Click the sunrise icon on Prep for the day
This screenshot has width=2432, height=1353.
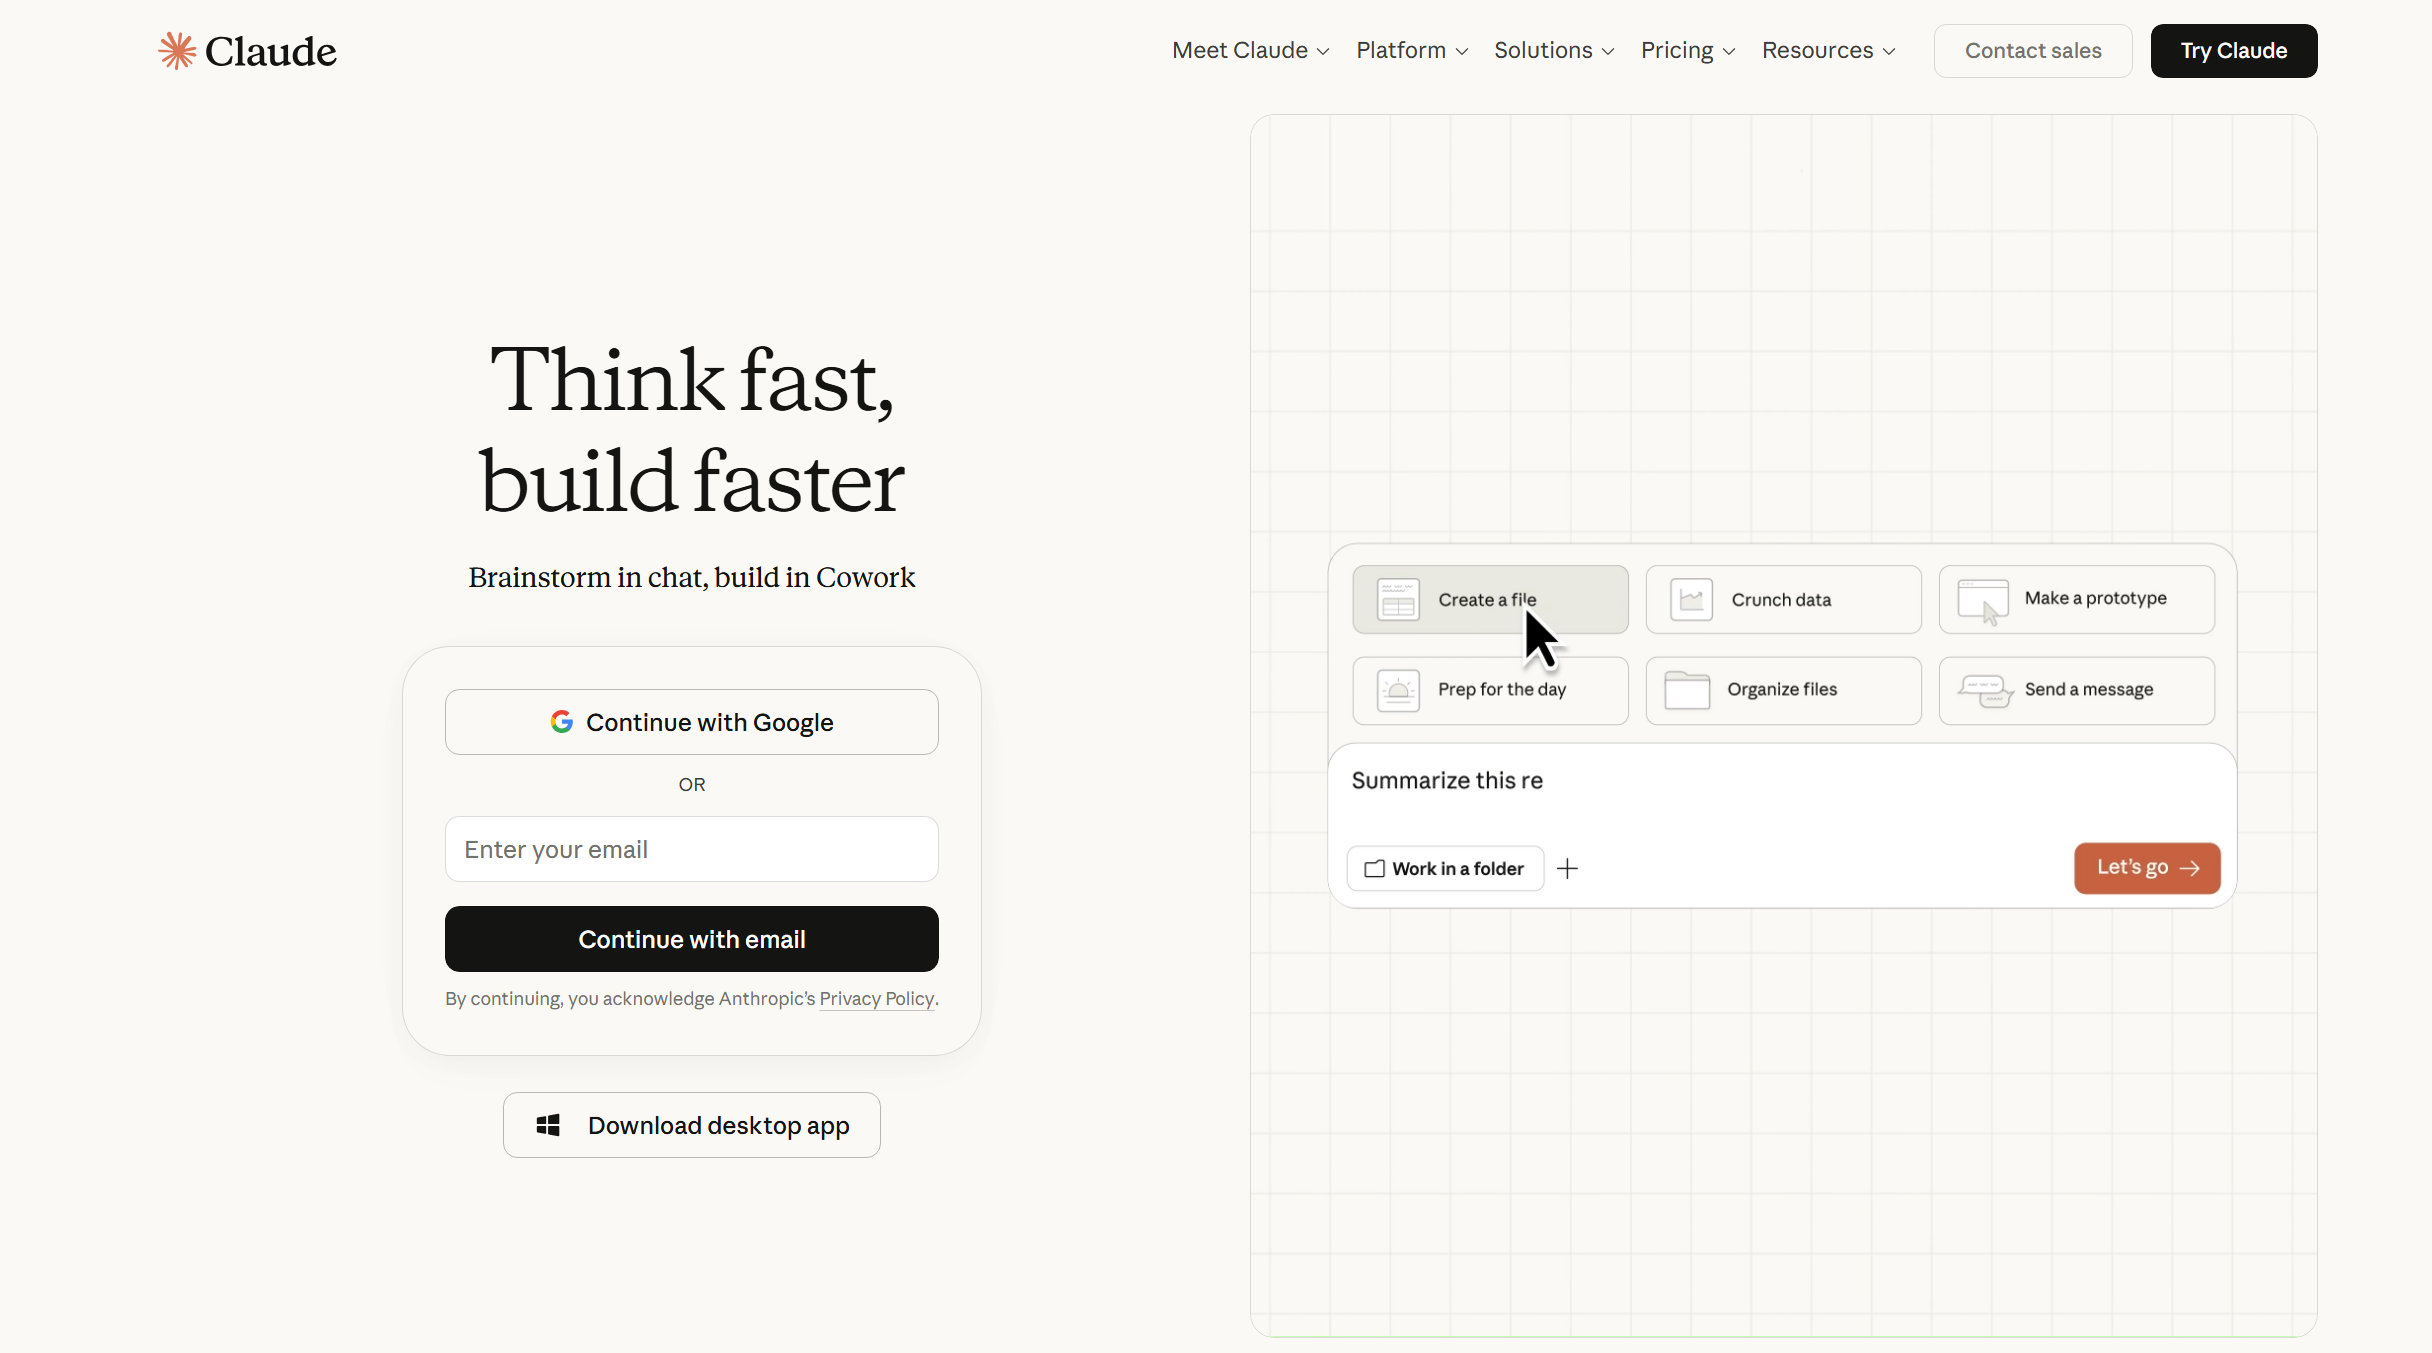pyautogui.click(x=1398, y=690)
